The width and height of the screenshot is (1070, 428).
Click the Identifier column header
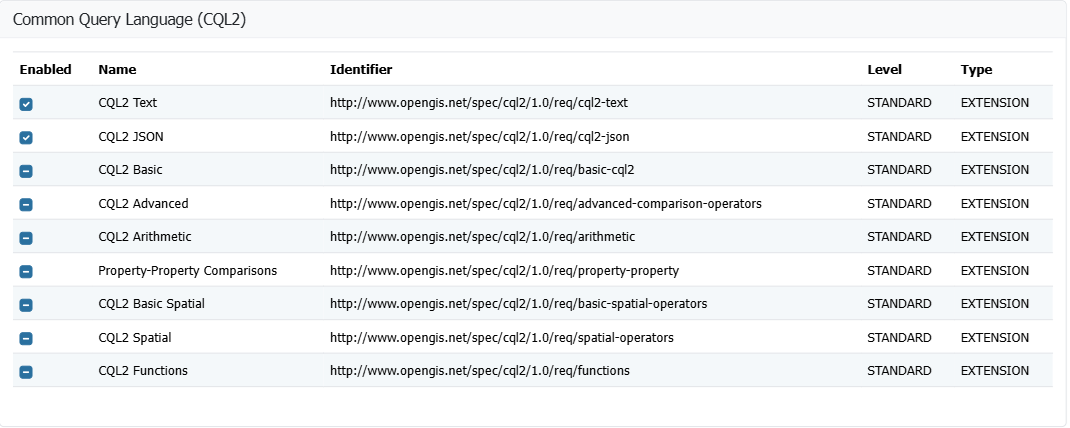coord(361,70)
